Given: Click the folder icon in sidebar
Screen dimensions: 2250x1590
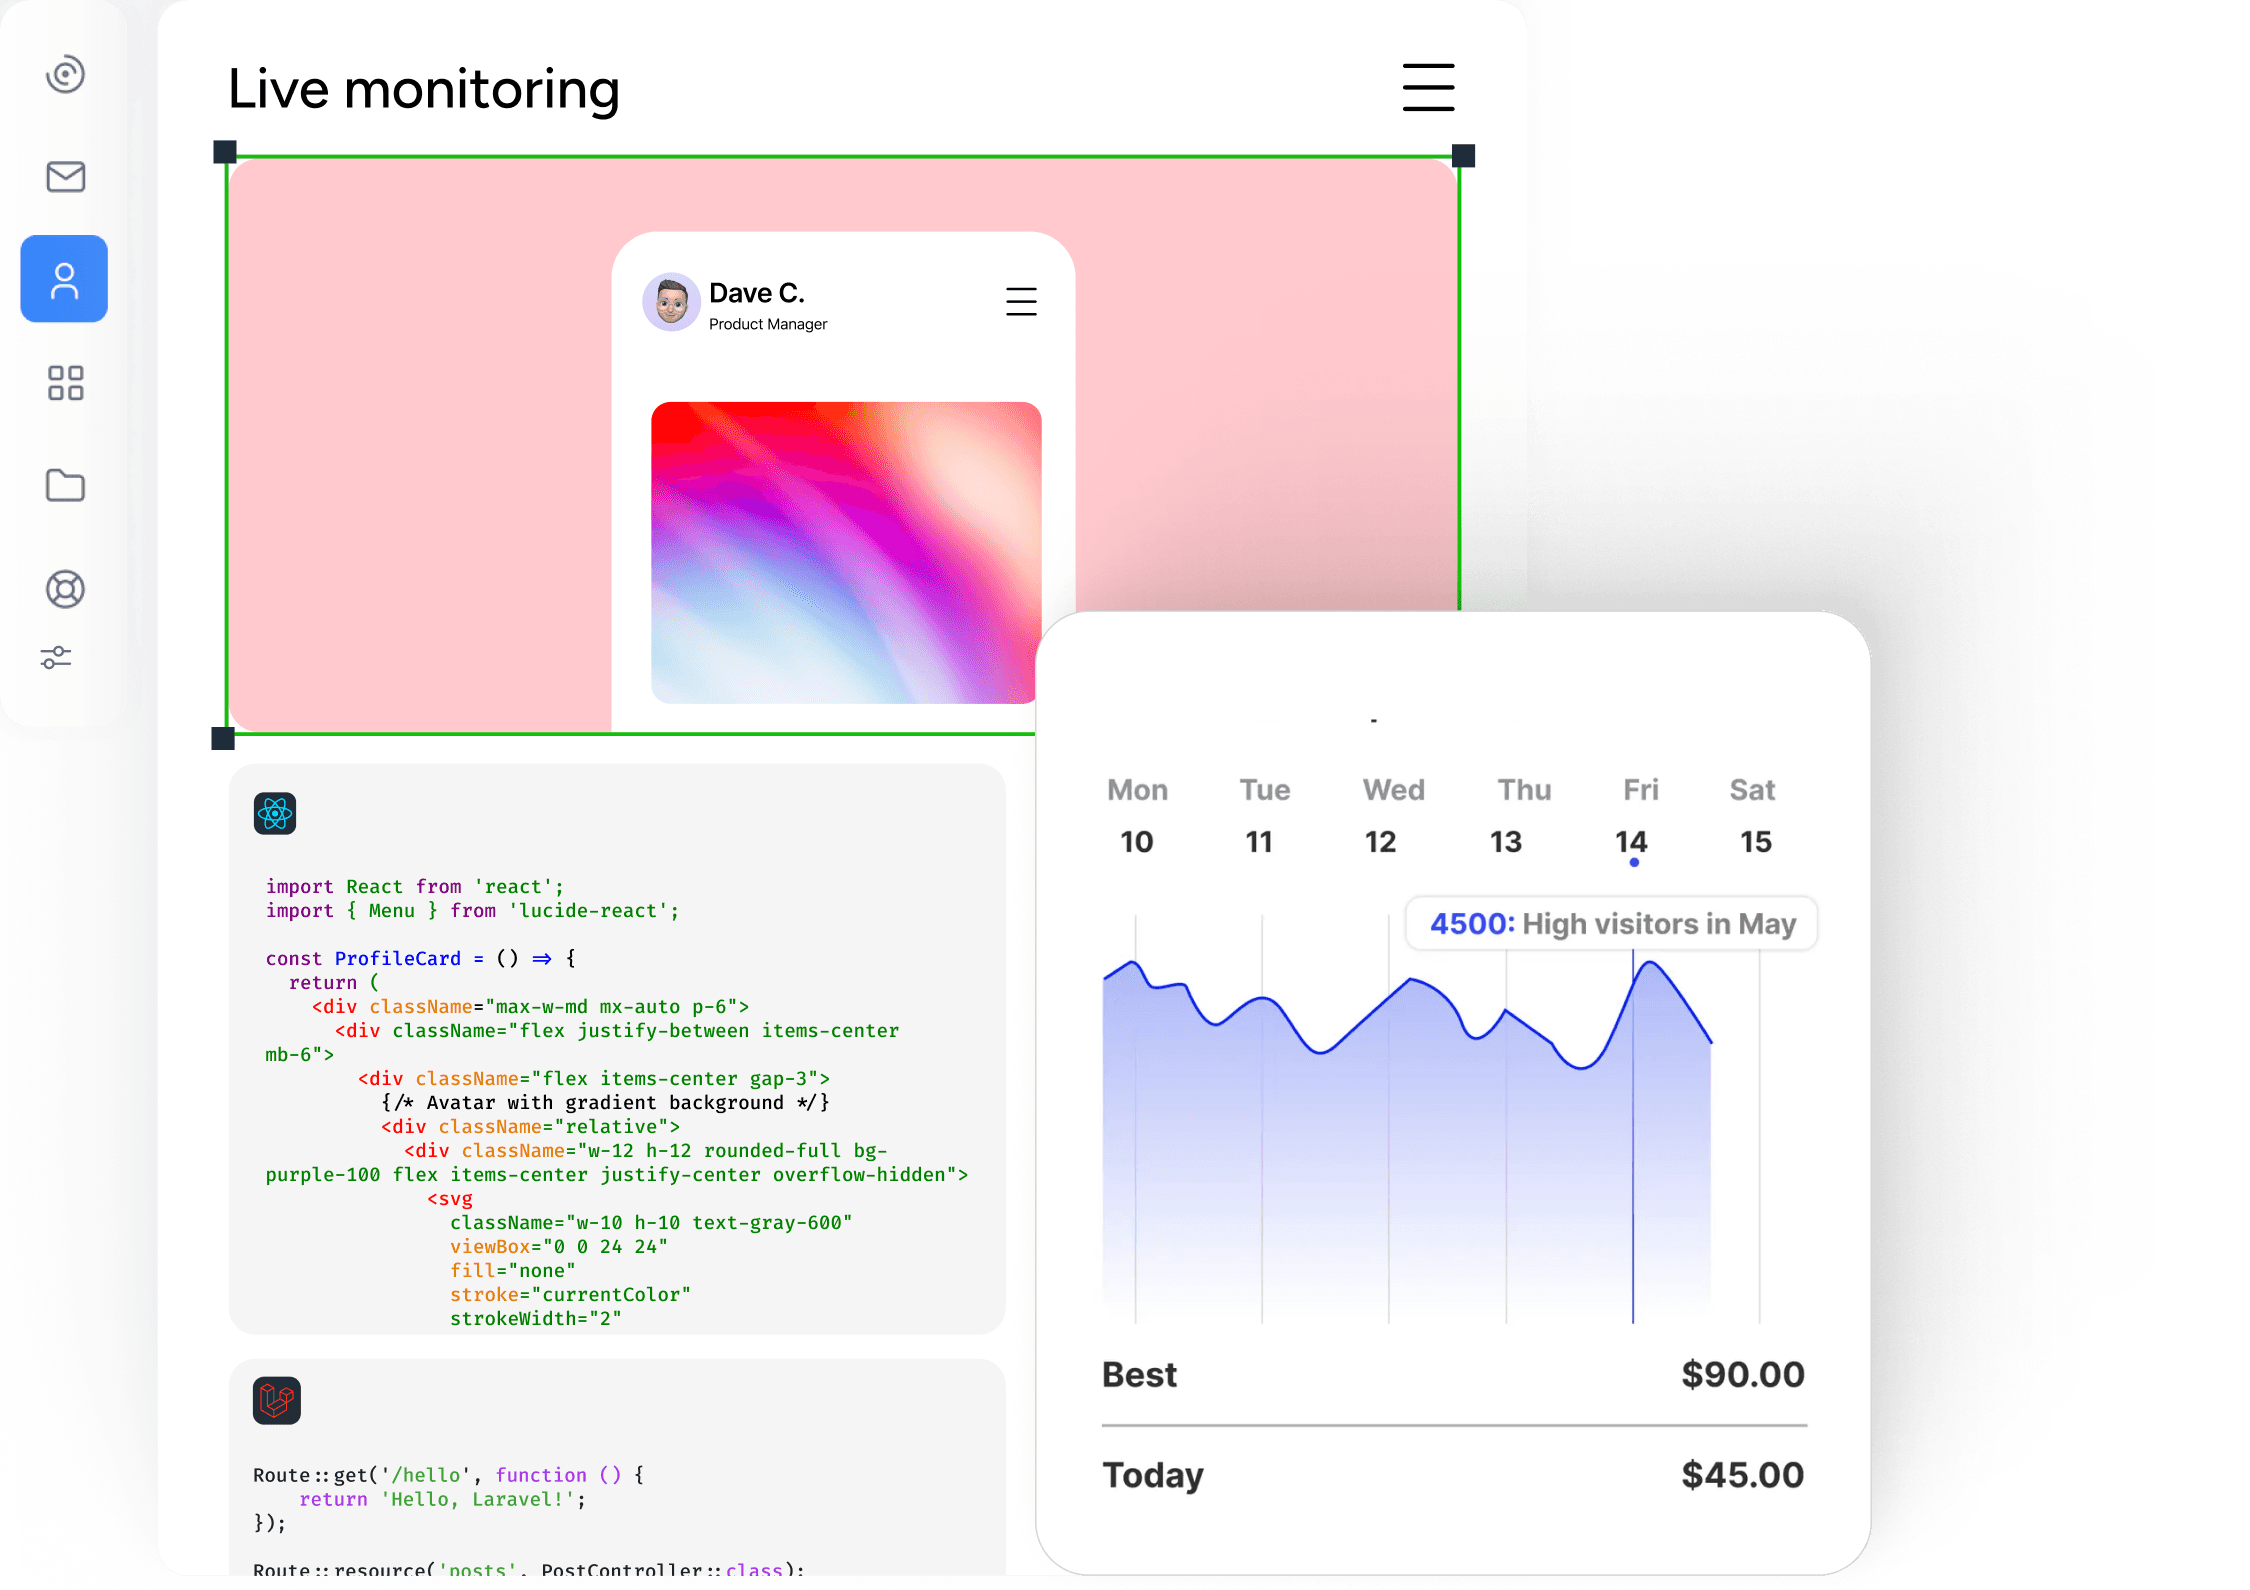Looking at the screenshot, I should [65, 485].
